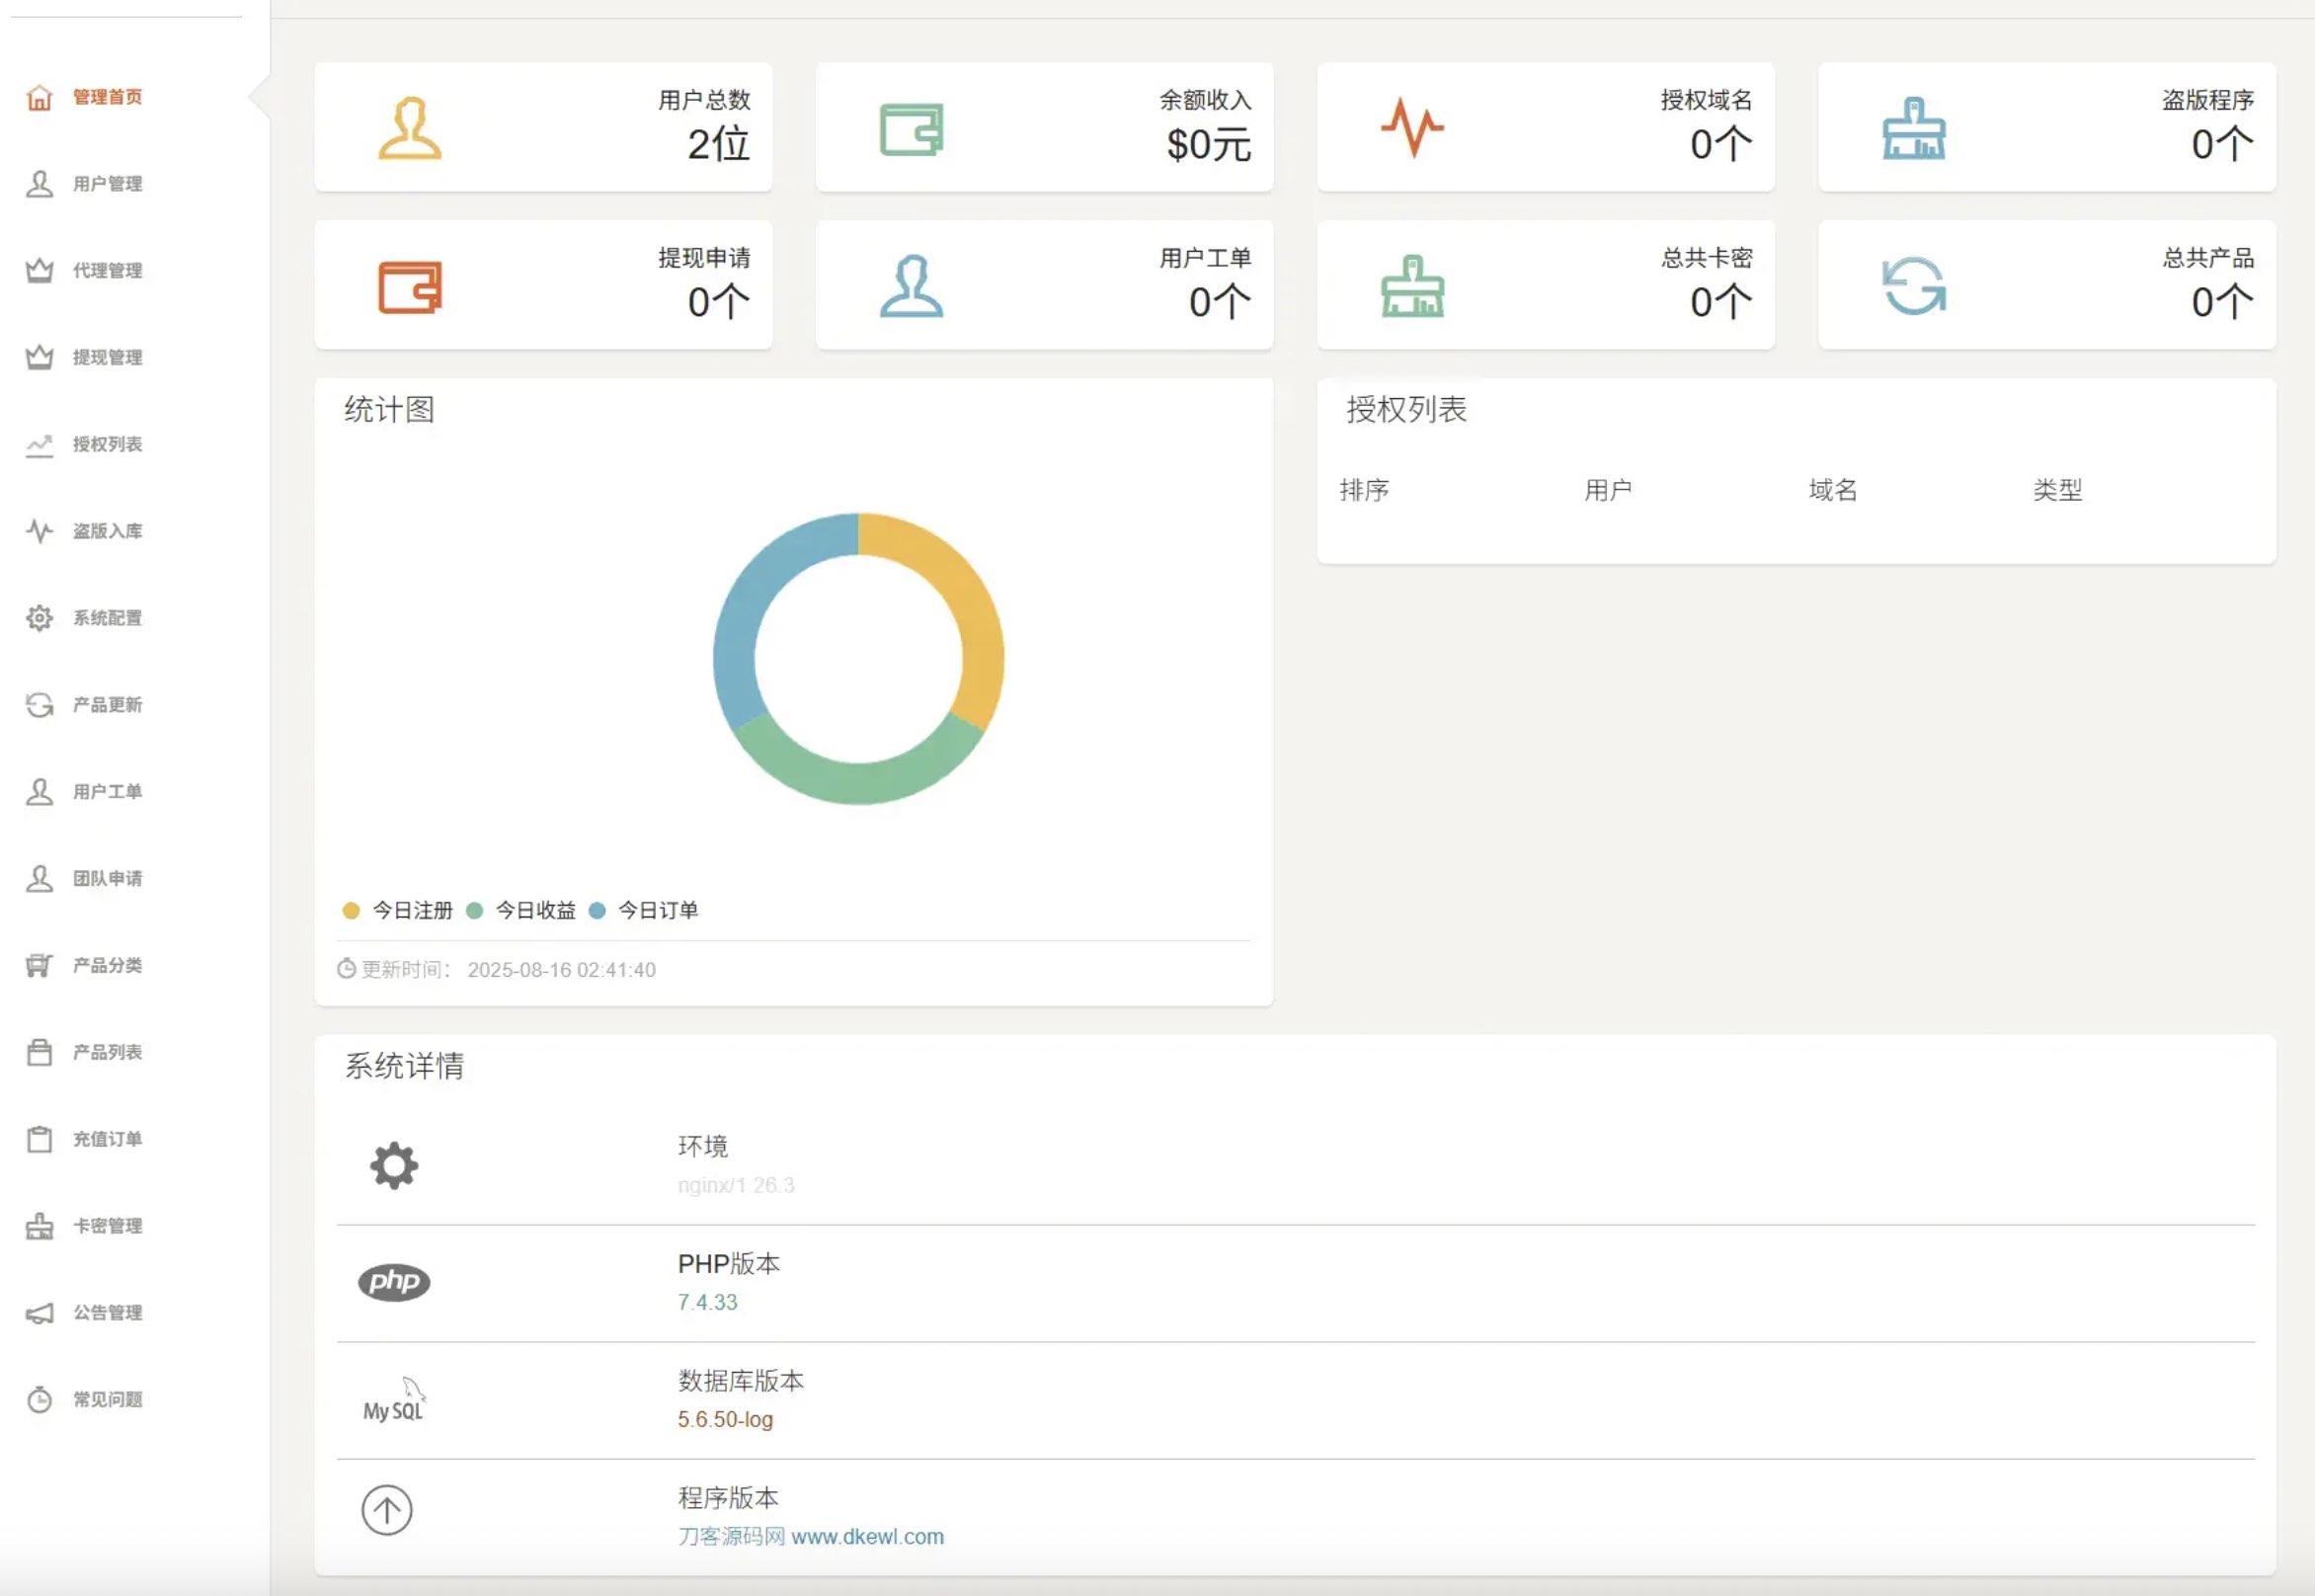This screenshot has width=2315, height=1596.
Task: Go to 卡密管理 in sidebar
Action: point(107,1226)
